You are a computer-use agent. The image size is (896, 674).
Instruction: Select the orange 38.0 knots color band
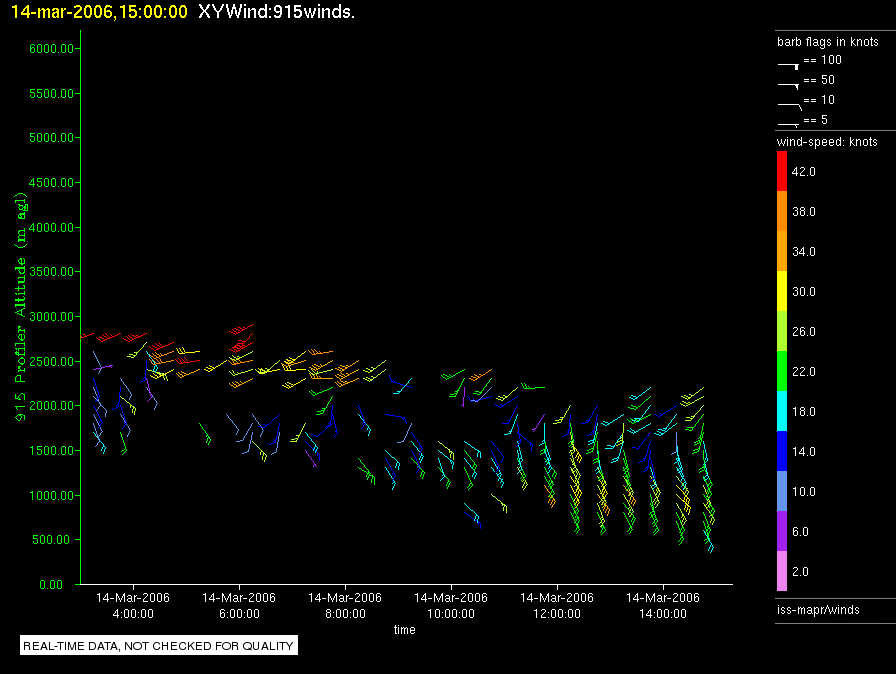coord(782,212)
